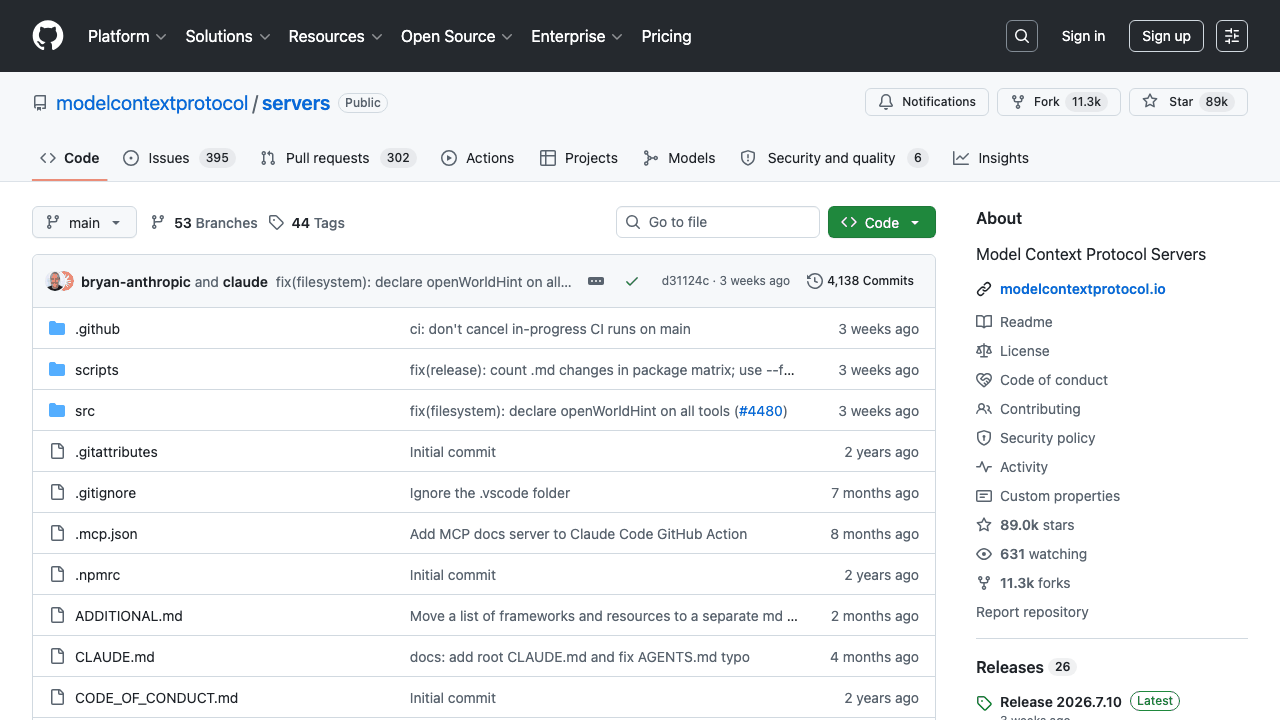Viewport: 1280px width, 720px height.
Task: Click the link icon beside modelcontextprotocol.io
Action: 984,289
